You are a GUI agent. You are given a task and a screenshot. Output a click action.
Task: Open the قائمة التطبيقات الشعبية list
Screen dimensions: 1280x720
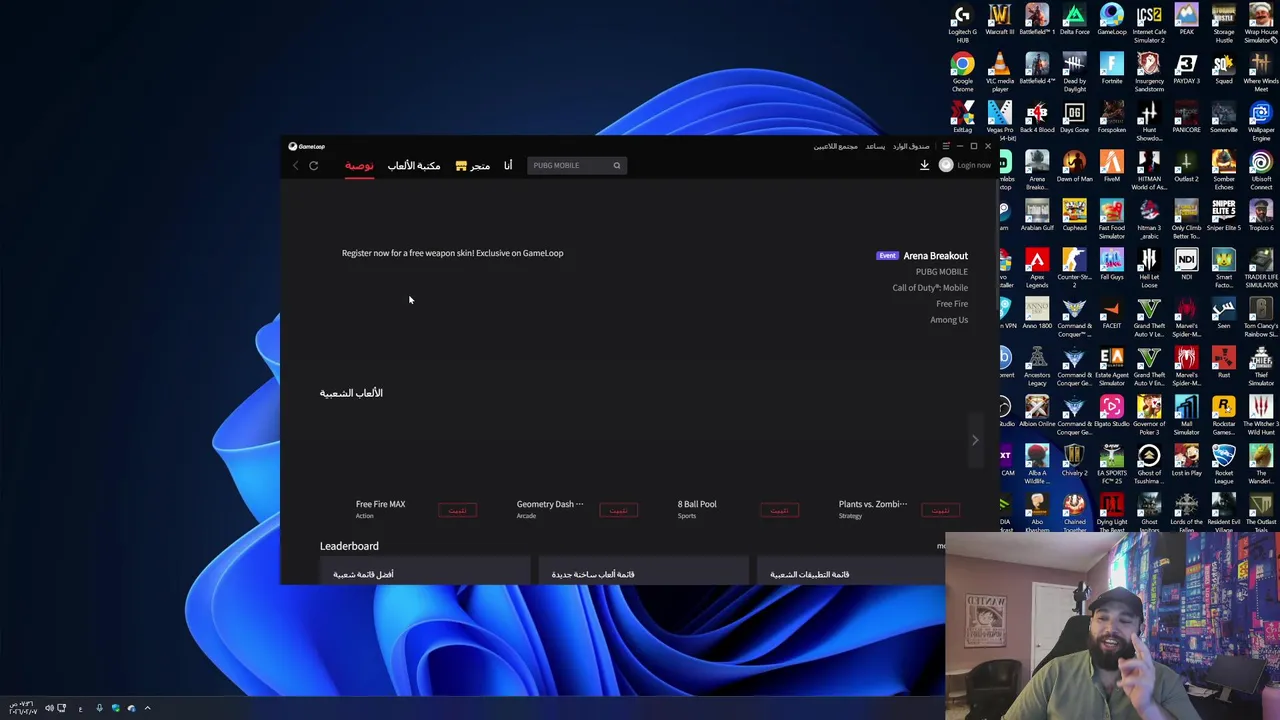tap(809, 574)
